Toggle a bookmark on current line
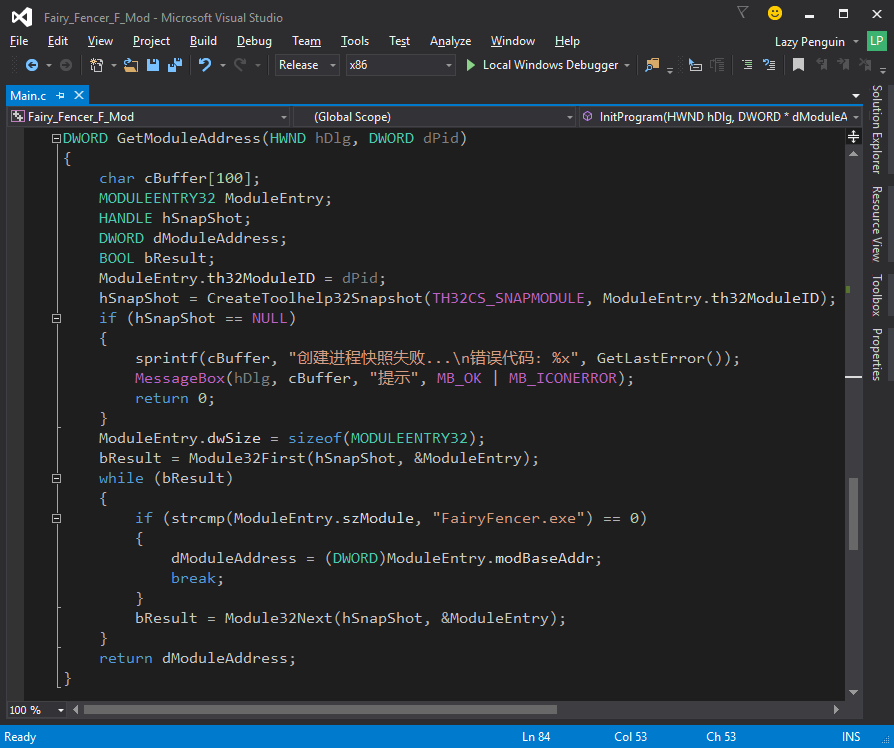The image size is (894, 748). point(798,65)
